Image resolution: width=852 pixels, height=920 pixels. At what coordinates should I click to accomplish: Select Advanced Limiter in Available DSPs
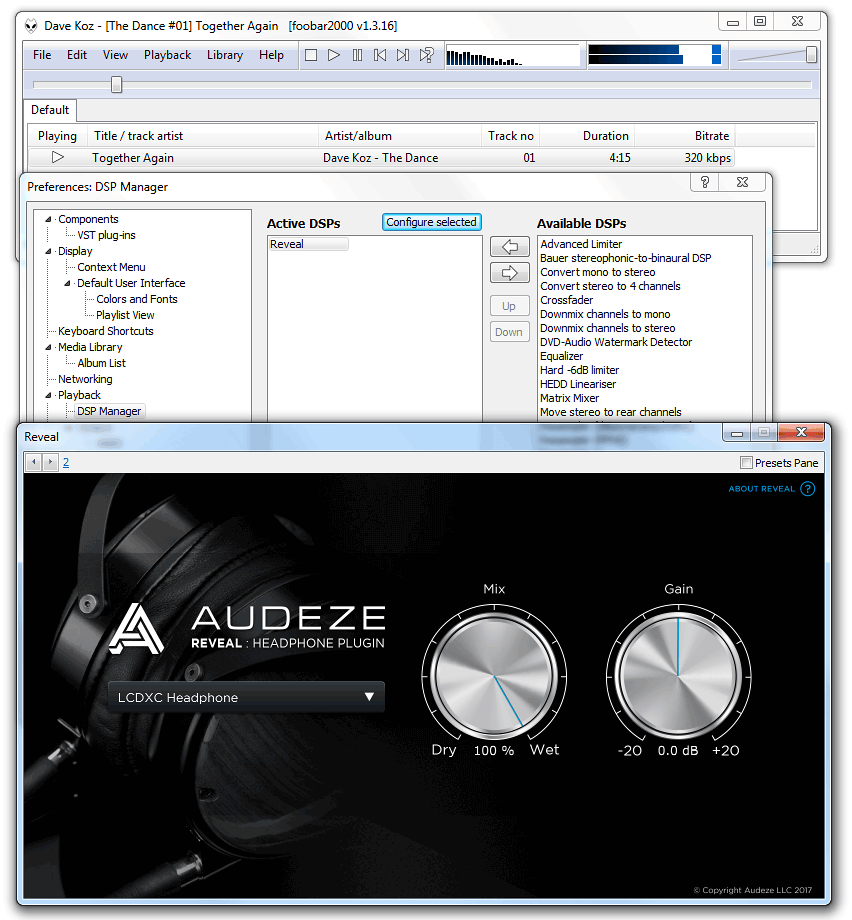point(581,244)
